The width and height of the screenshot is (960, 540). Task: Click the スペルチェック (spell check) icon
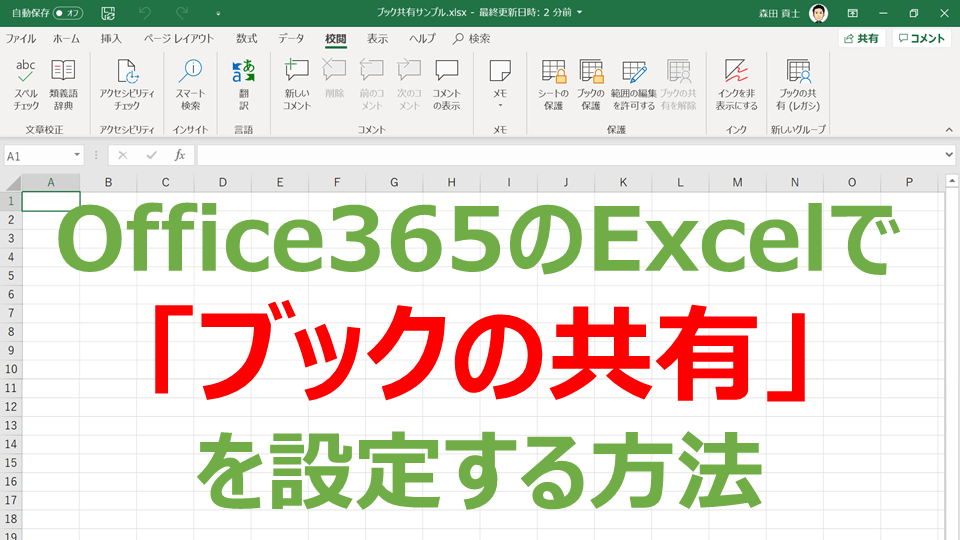coord(26,83)
